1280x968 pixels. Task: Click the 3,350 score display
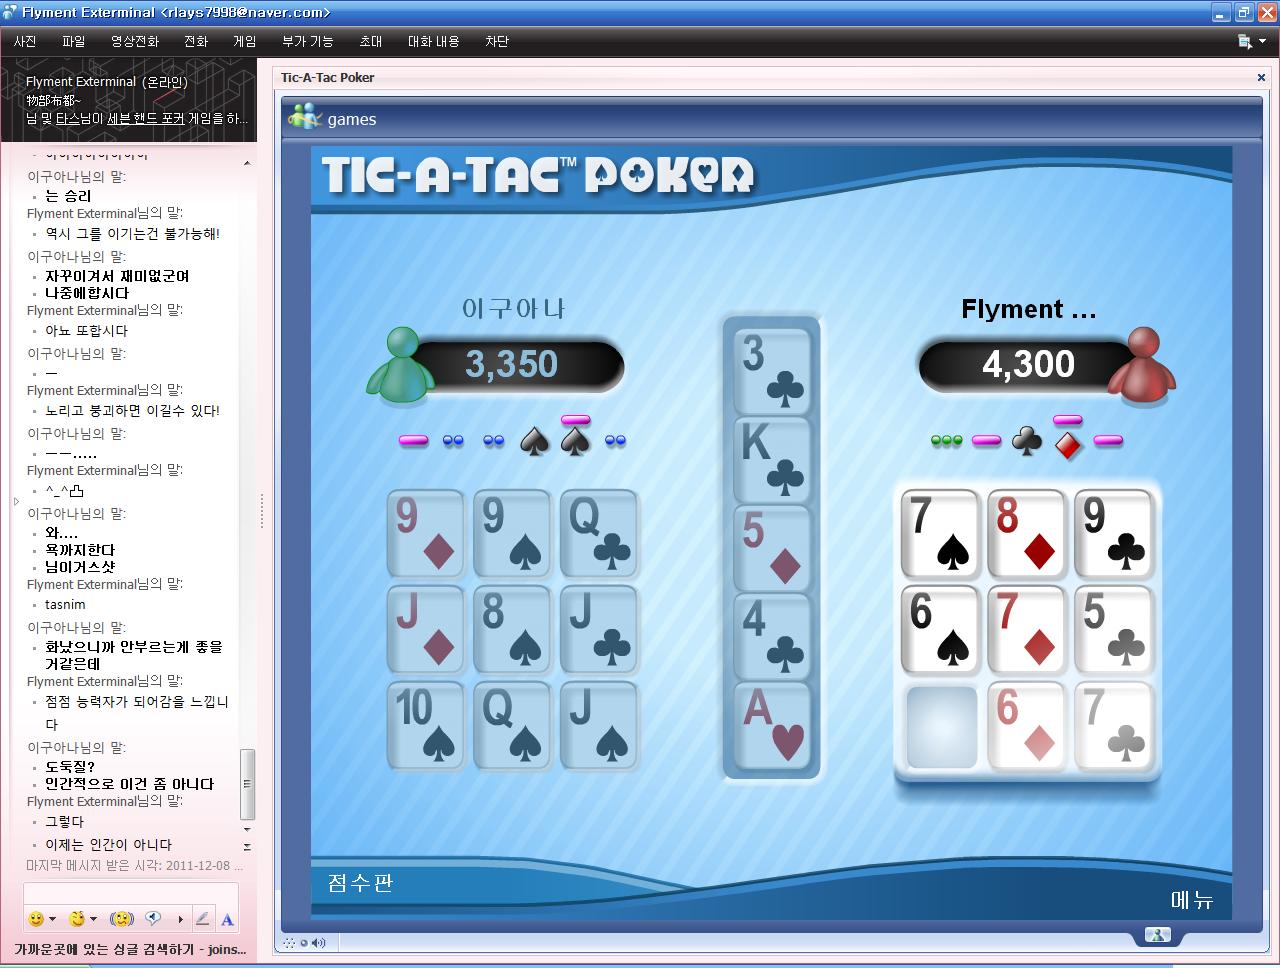tap(512, 364)
